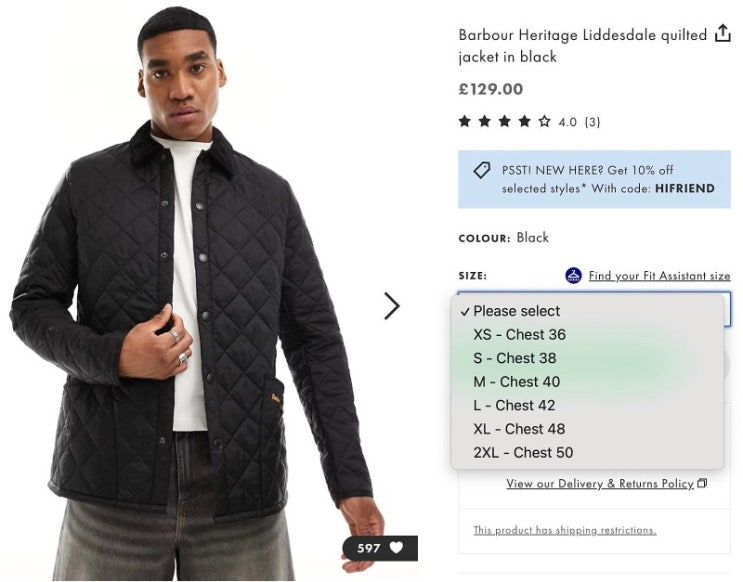
Task: Open the review count (3) link
Action: 592,122
